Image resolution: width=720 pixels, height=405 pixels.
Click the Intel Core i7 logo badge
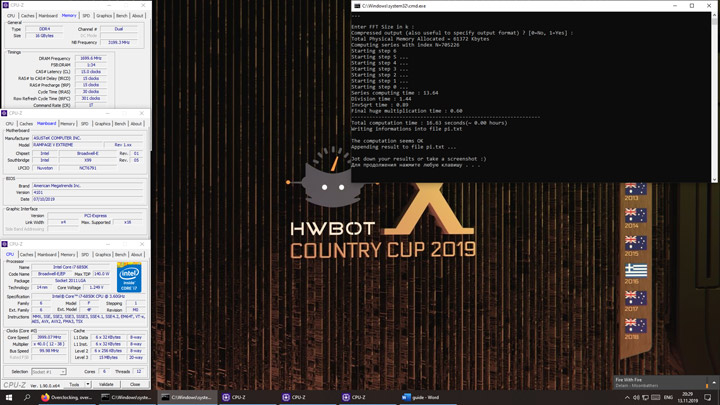(129, 277)
